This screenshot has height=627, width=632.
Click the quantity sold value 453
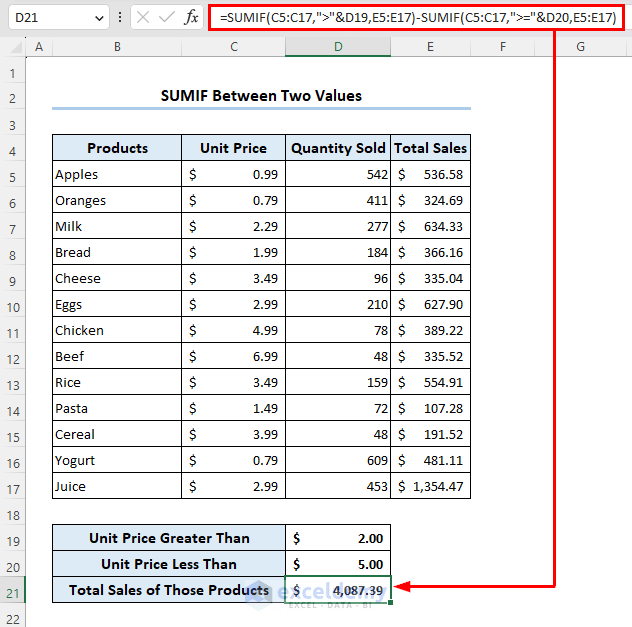(338, 486)
